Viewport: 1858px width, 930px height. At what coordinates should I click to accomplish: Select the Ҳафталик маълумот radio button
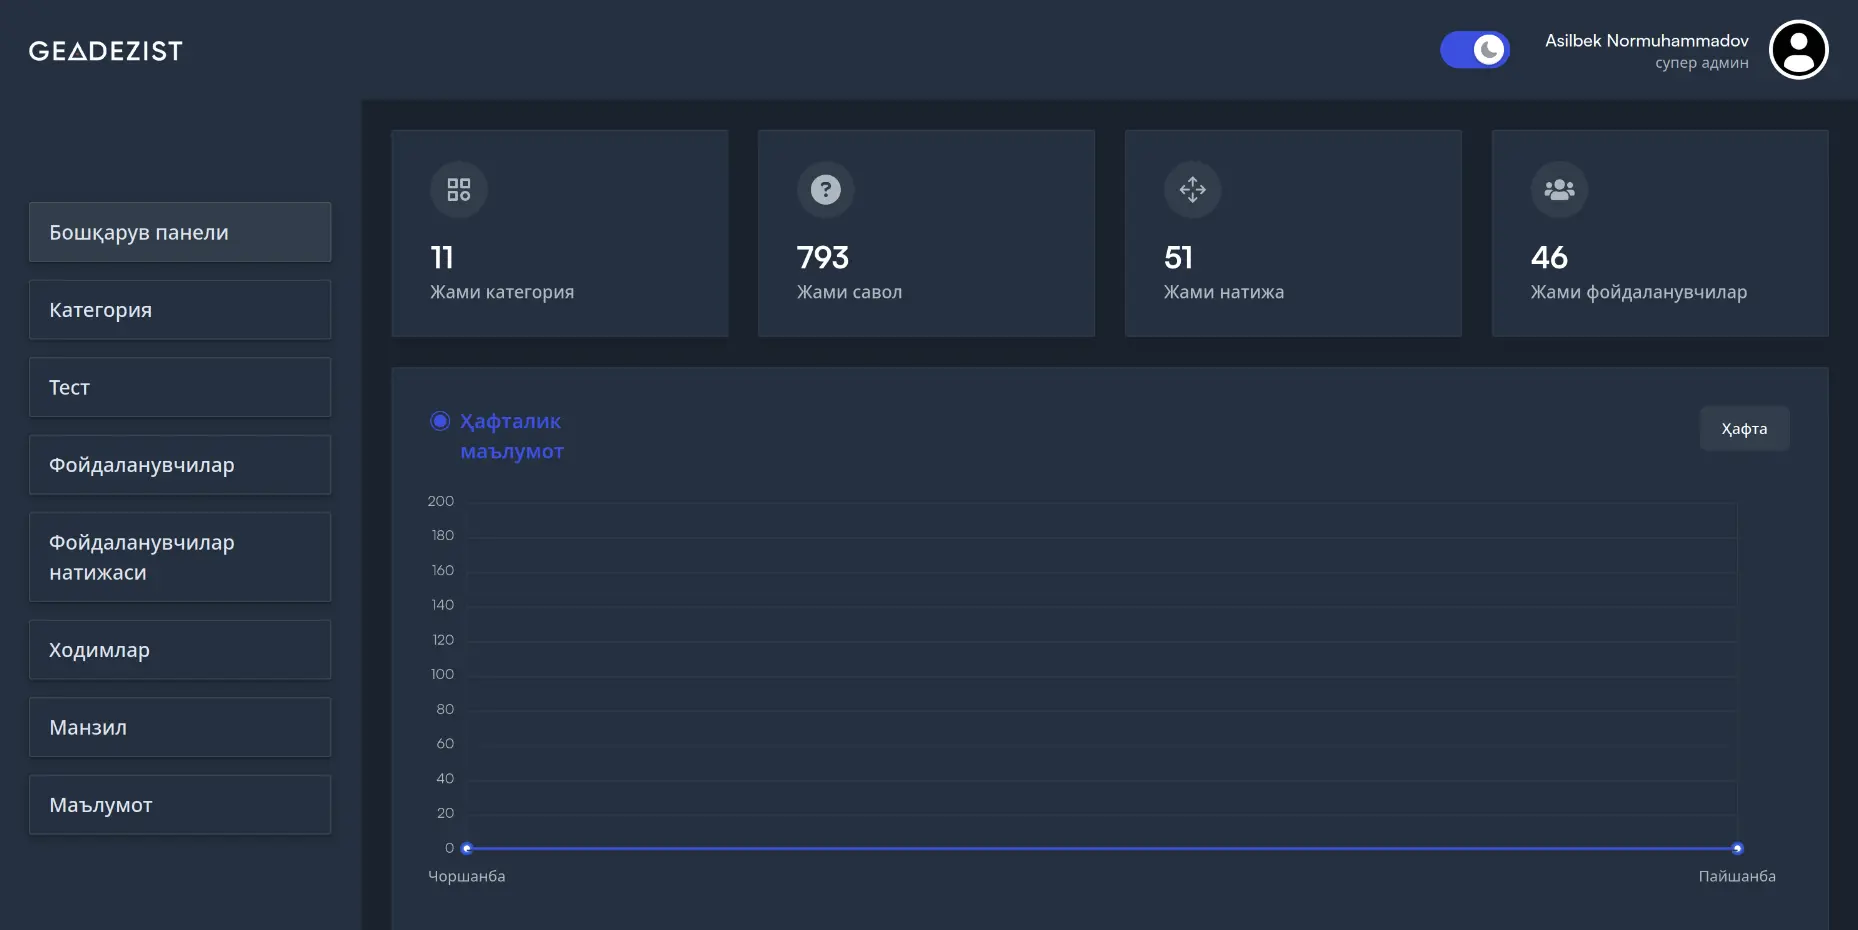click(x=440, y=421)
